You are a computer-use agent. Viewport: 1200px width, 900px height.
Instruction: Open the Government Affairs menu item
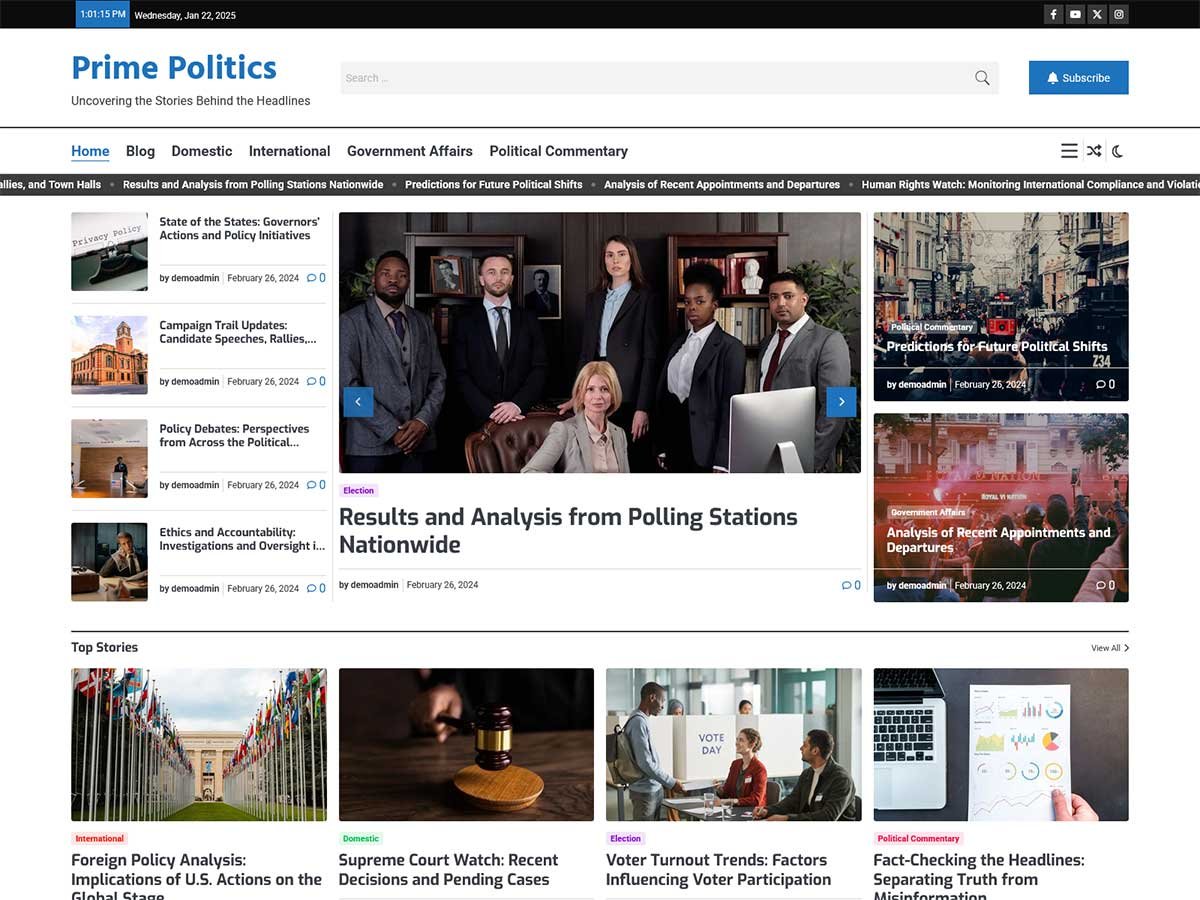click(410, 151)
